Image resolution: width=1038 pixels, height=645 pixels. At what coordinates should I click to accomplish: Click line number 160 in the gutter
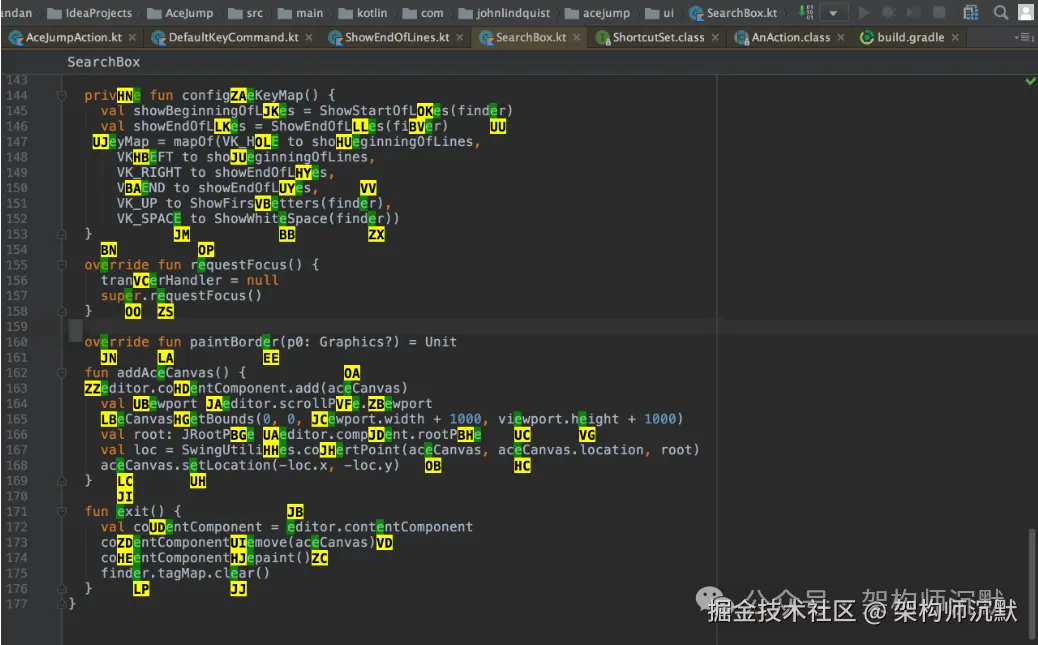click(17, 342)
